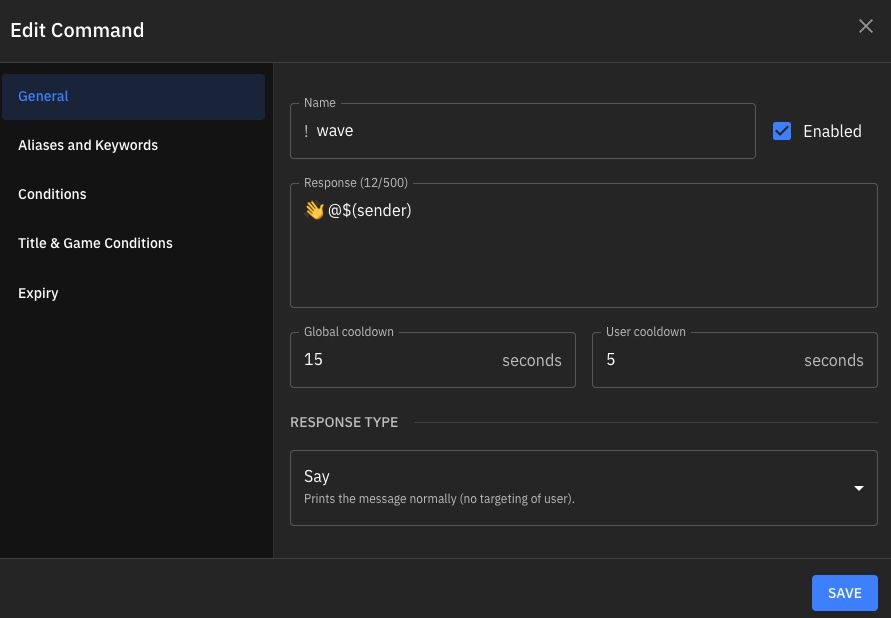Image resolution: width=891 pixels, height=618 pixels.
Task: Click the $(sender) variable text in Response
Action: (x=377, y=210)
